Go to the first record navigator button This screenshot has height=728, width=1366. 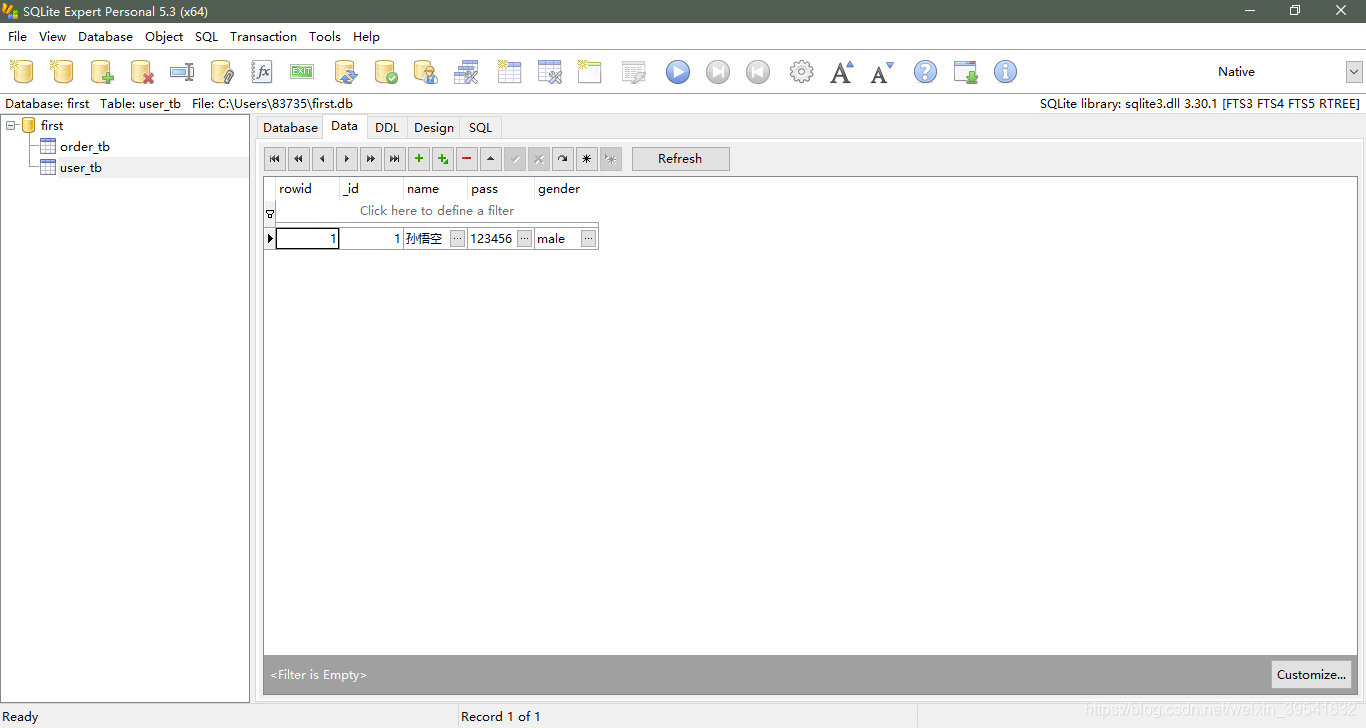[x=275, y=159]
